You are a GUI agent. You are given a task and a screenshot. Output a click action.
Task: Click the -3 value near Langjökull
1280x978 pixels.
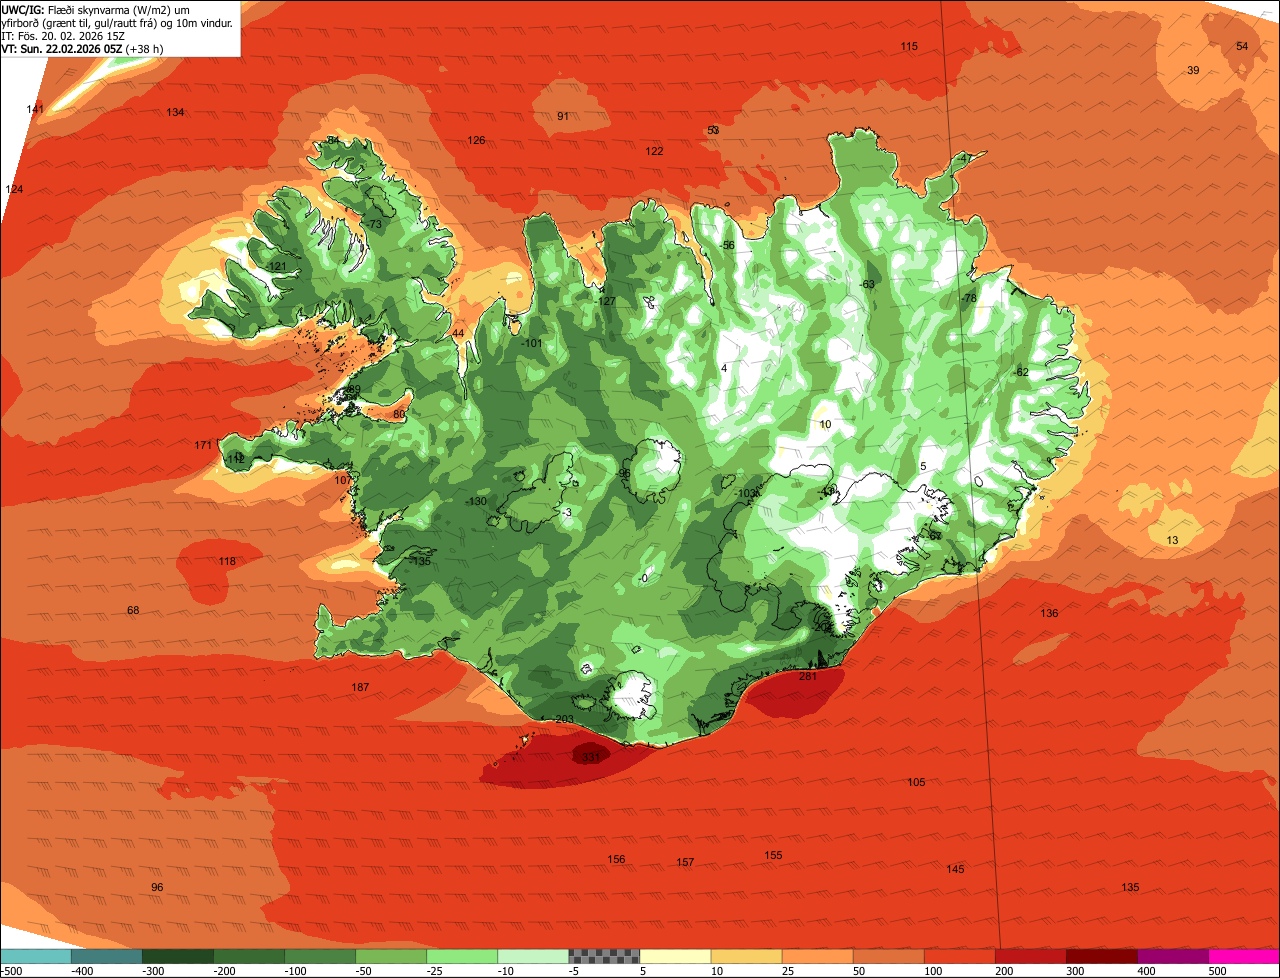coord(567,512)
